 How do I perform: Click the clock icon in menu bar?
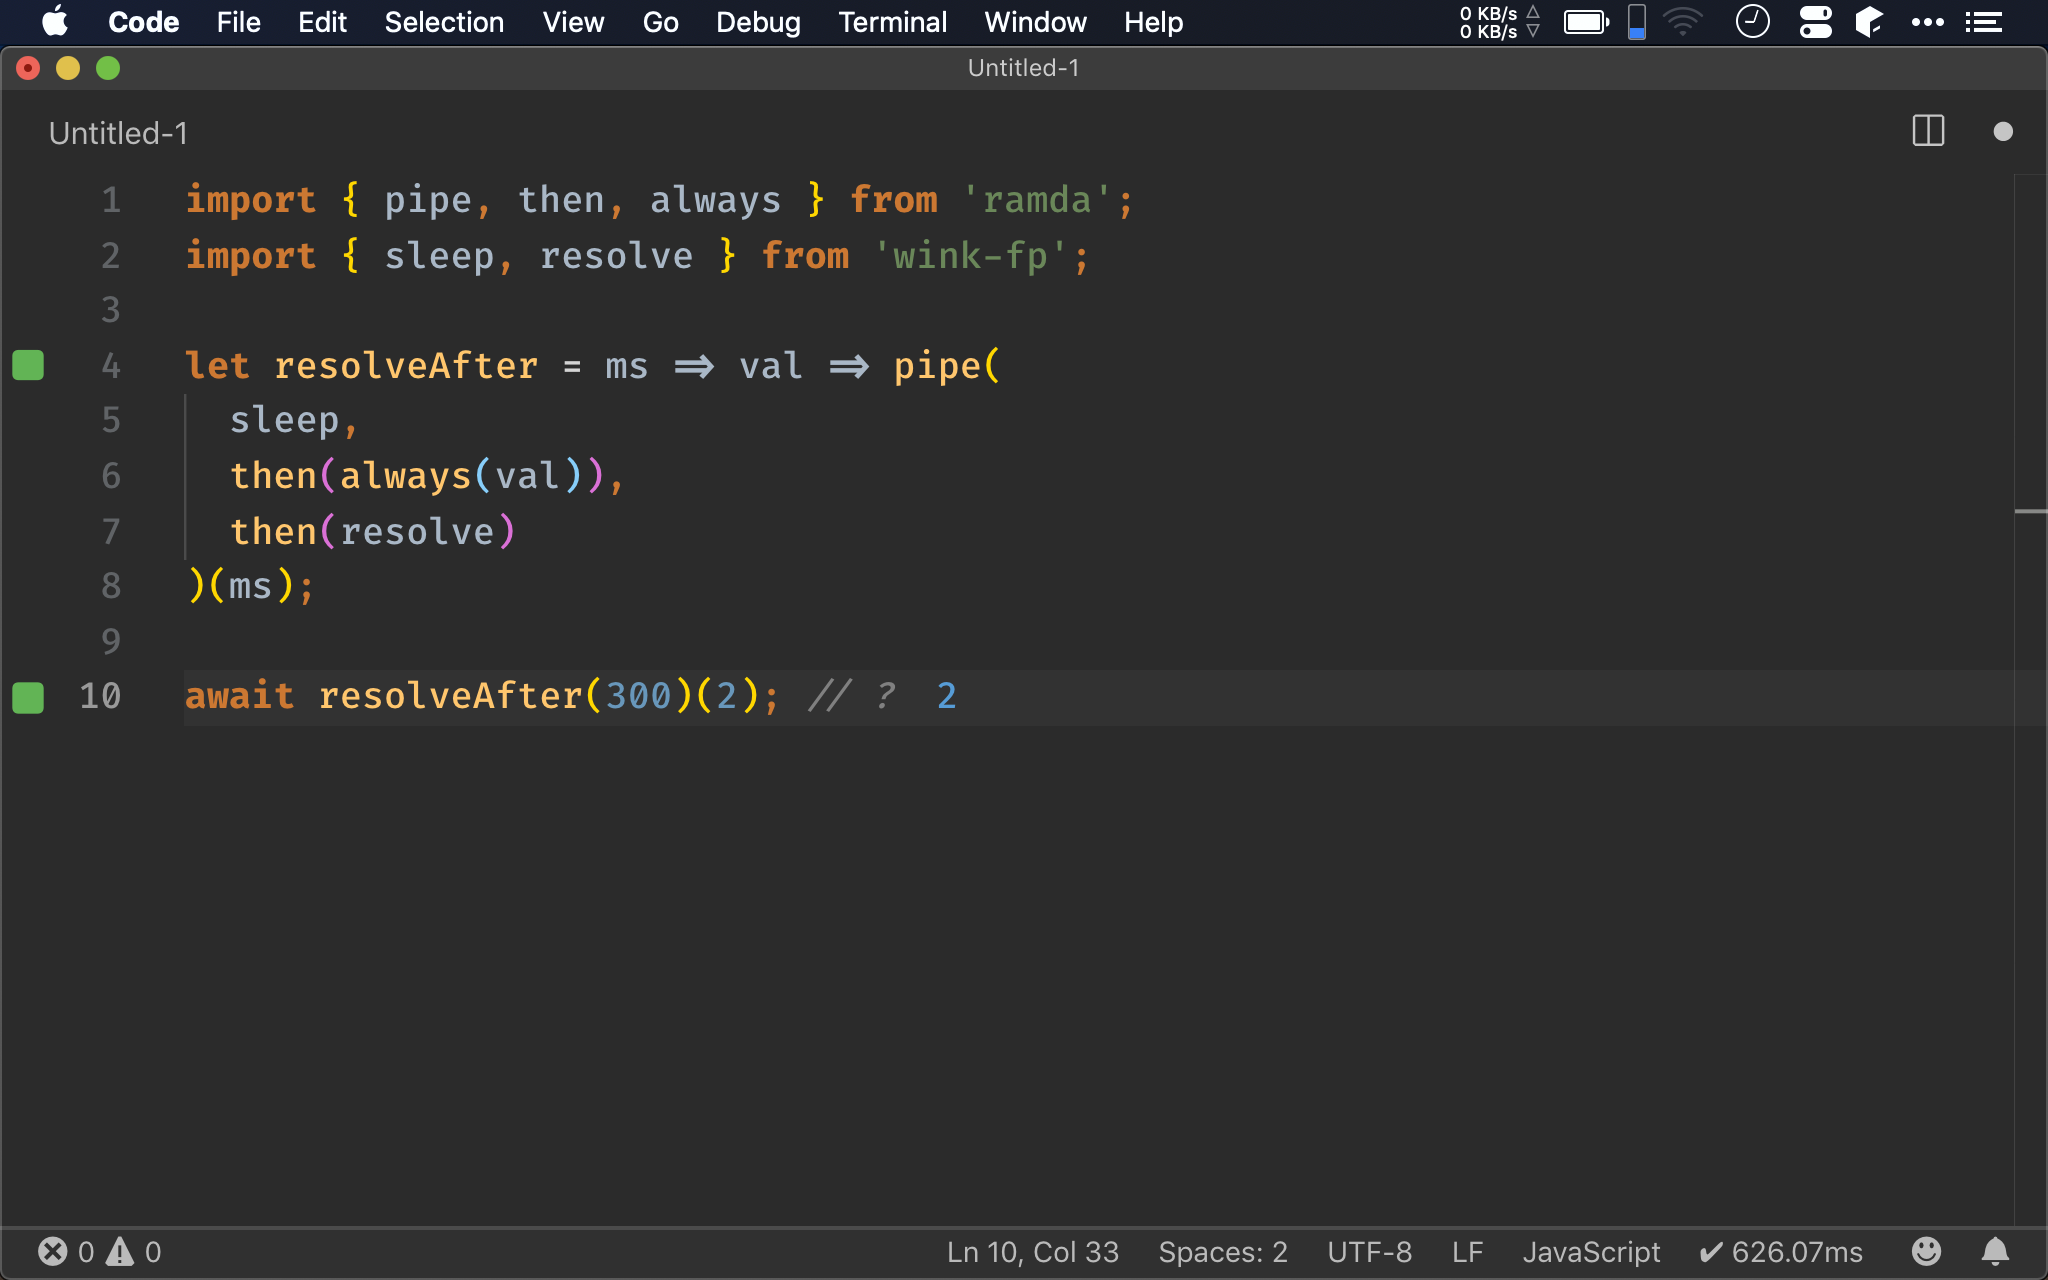1752,22
